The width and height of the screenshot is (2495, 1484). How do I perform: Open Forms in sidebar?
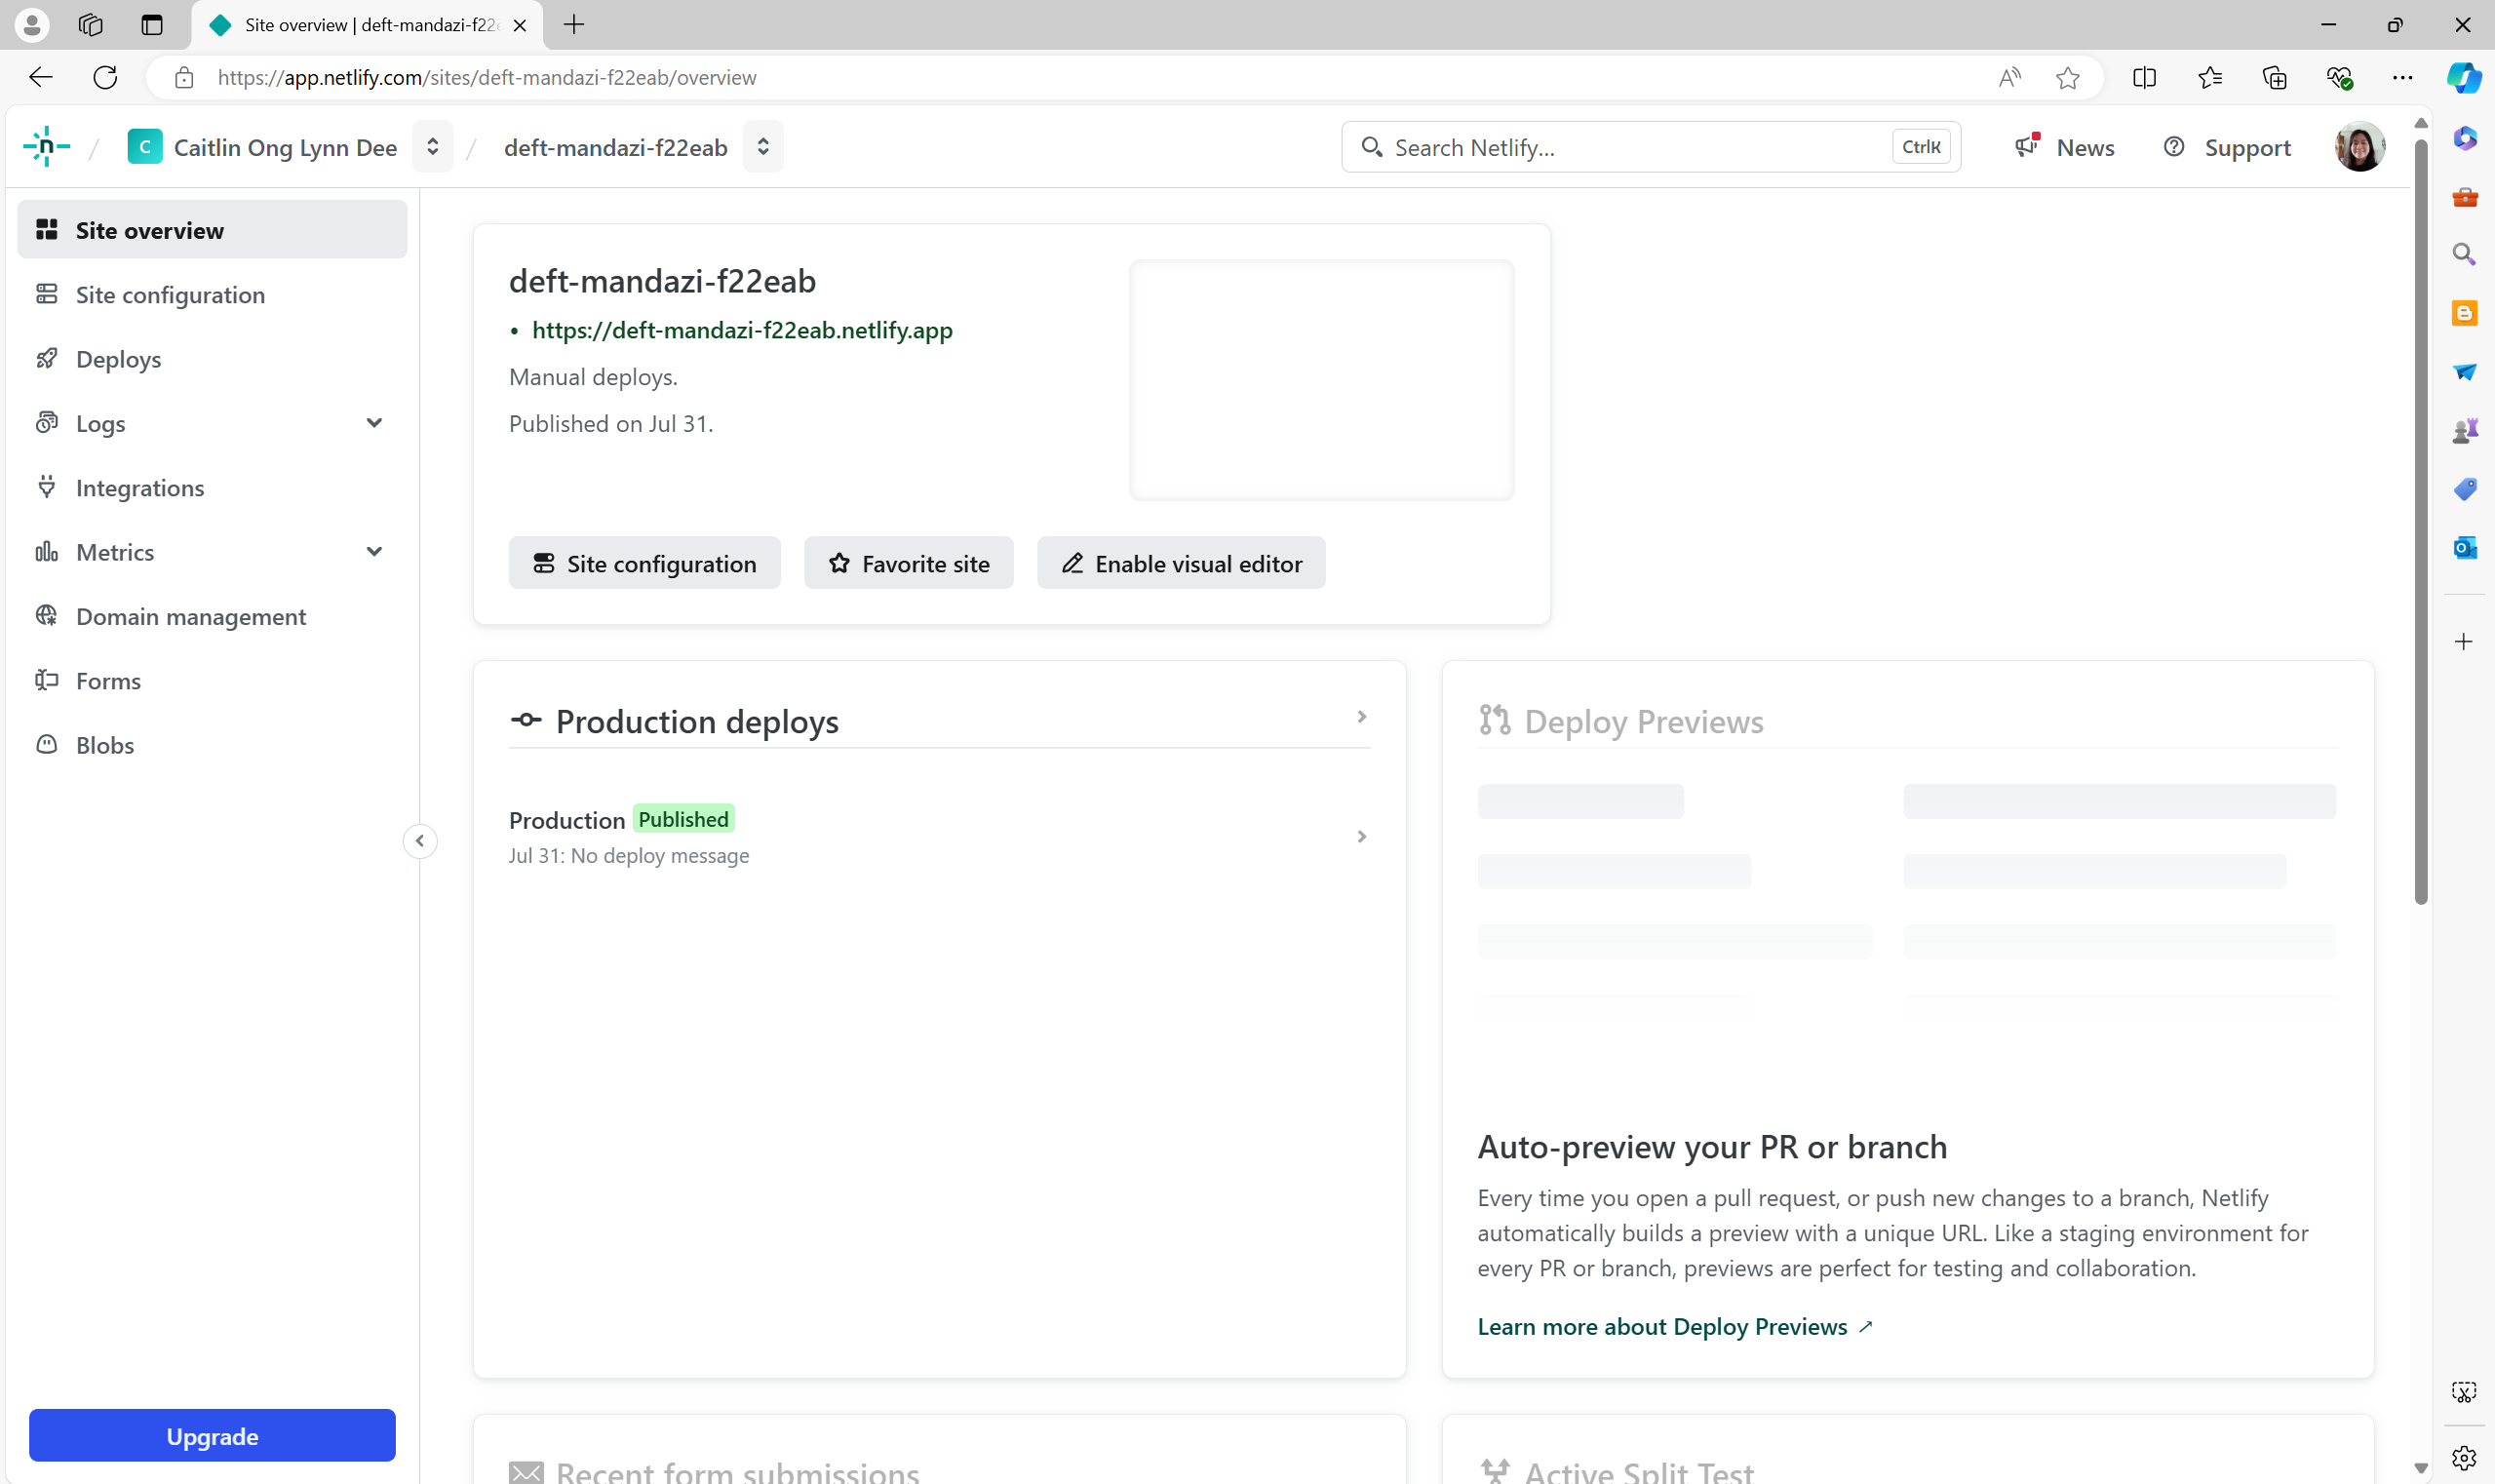(212, 680)
